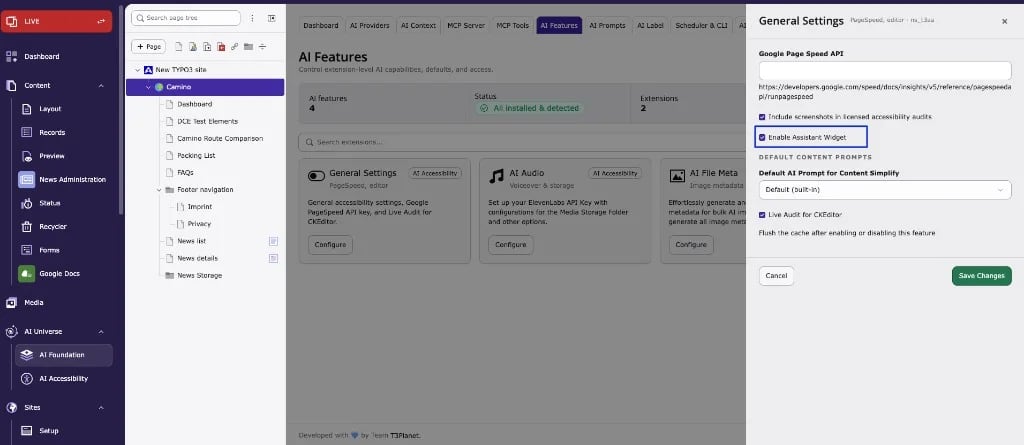Click the Save Changes button
Screen dimensions: 1024x445
[982, 276]
